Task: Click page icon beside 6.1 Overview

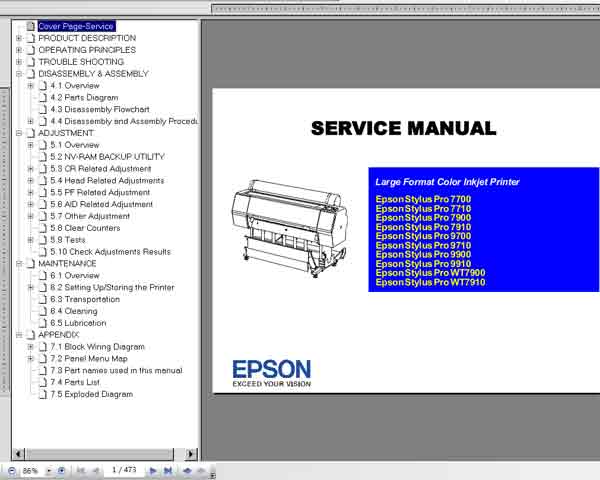Action: (43, 275)
